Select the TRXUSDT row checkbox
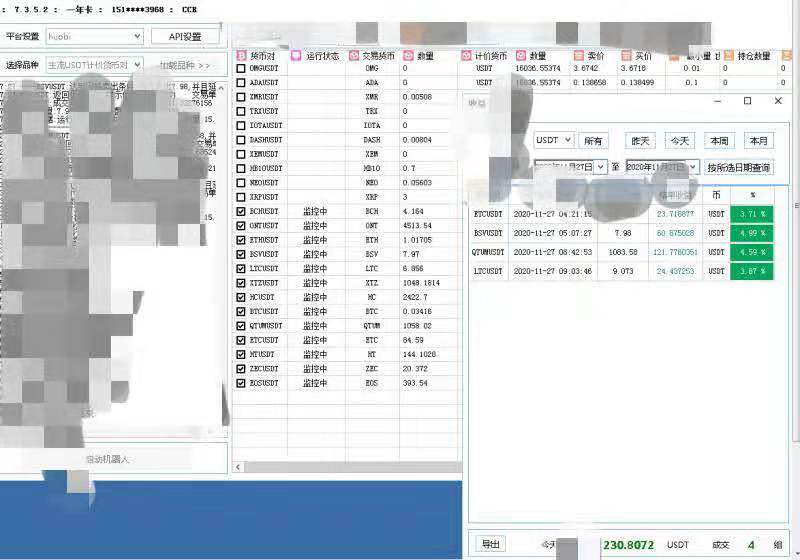This screenshot has height=560, width=800. pos(241,111)
